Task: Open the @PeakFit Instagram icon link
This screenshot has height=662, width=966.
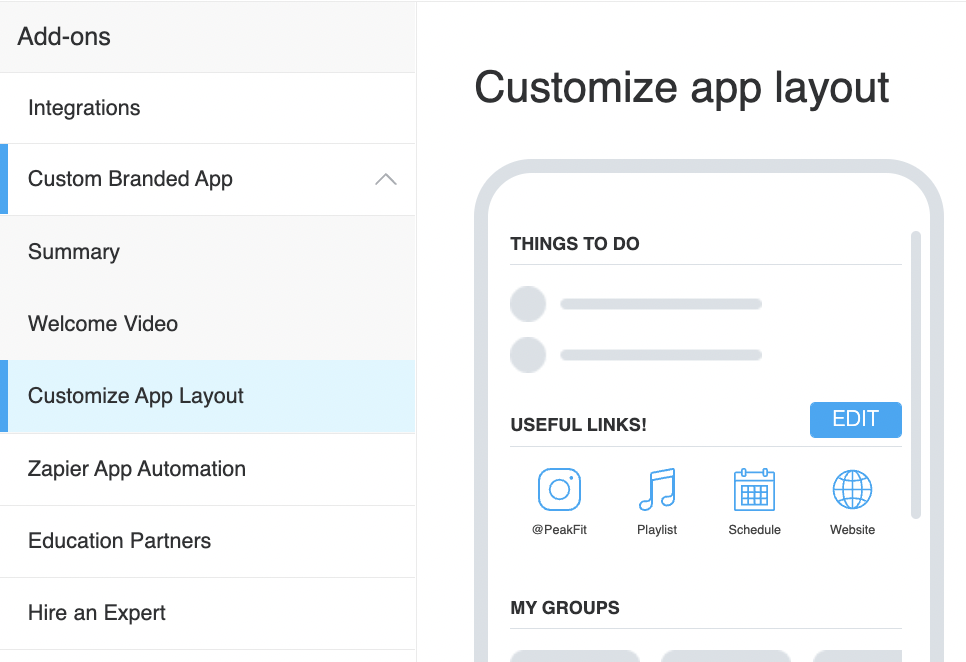Action: 559,490
